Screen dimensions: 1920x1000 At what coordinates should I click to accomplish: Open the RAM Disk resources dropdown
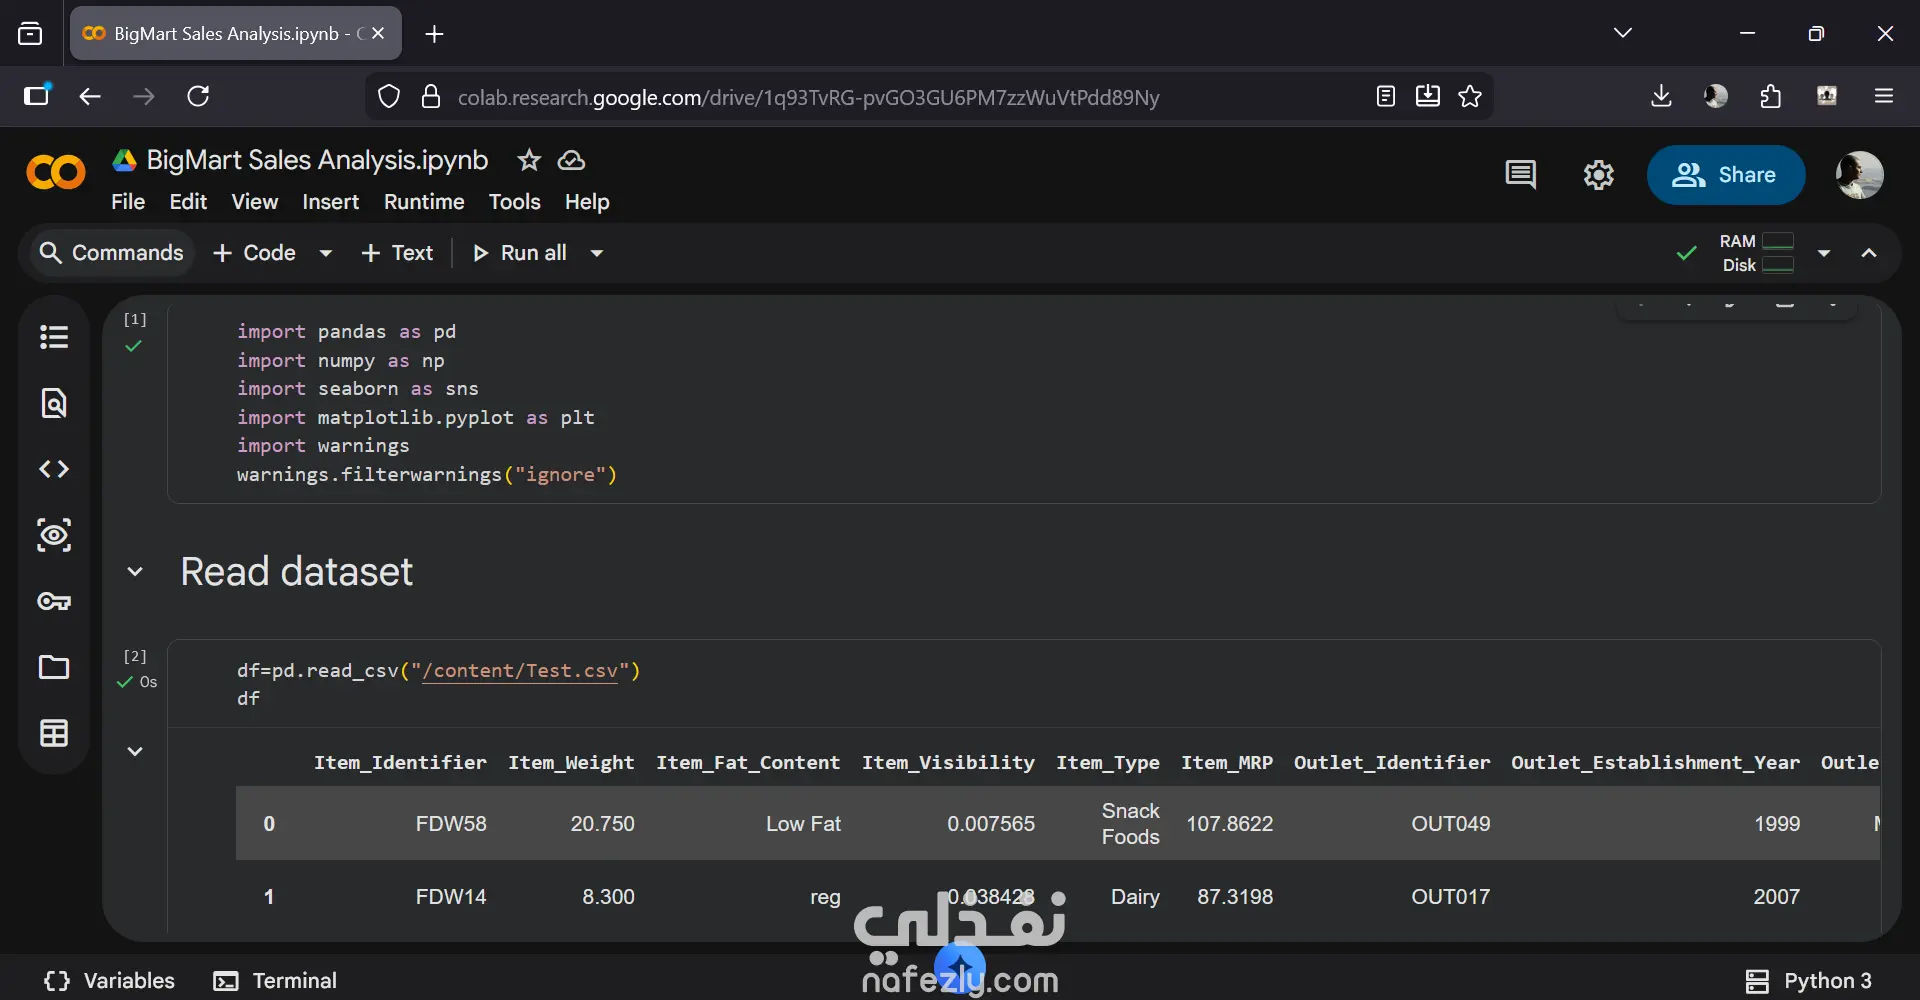click(x=1824, y=253)
